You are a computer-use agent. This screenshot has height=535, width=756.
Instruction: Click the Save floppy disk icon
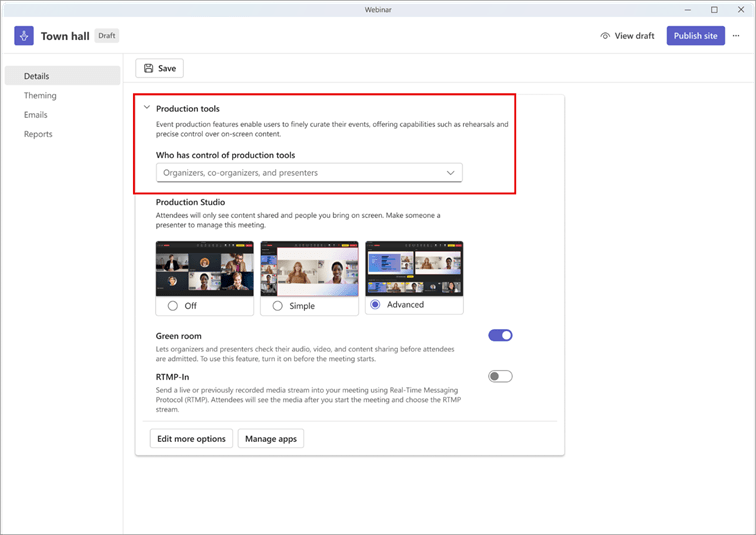148,68
